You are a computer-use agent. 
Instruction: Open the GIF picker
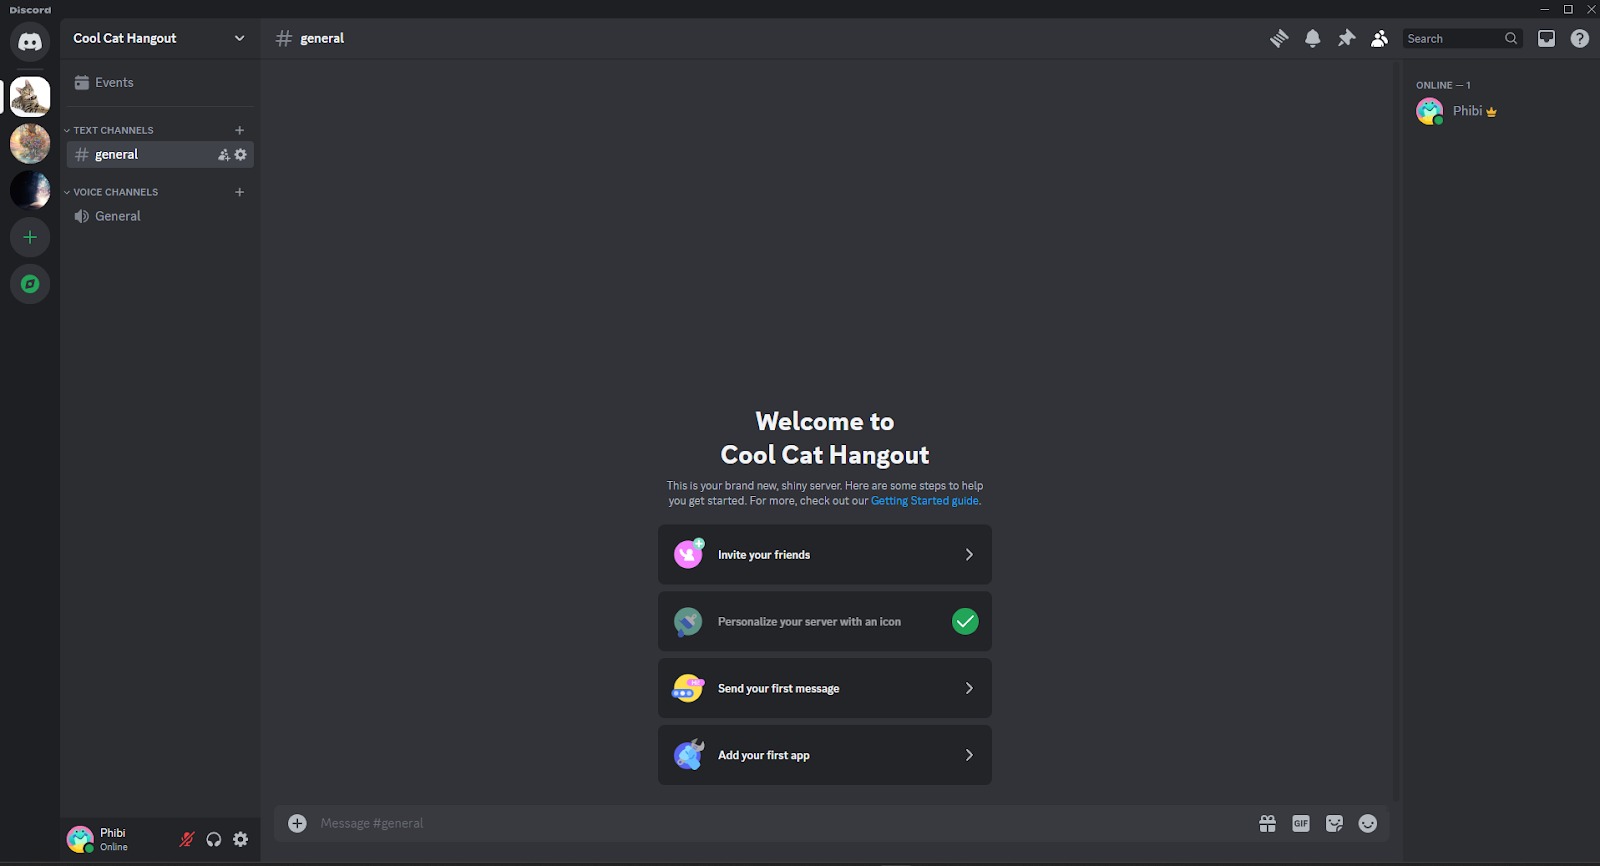[x=1301, y=823]
